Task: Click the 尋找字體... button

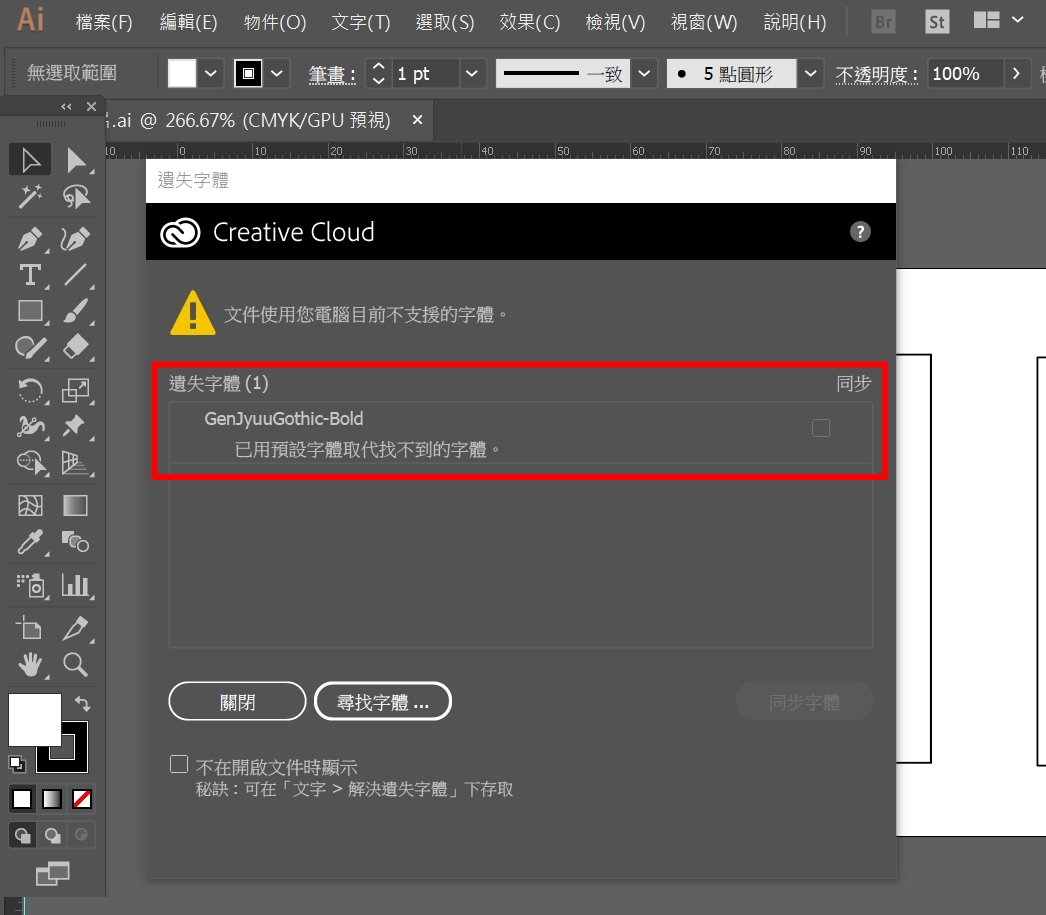Action: (x=382, y=702)
